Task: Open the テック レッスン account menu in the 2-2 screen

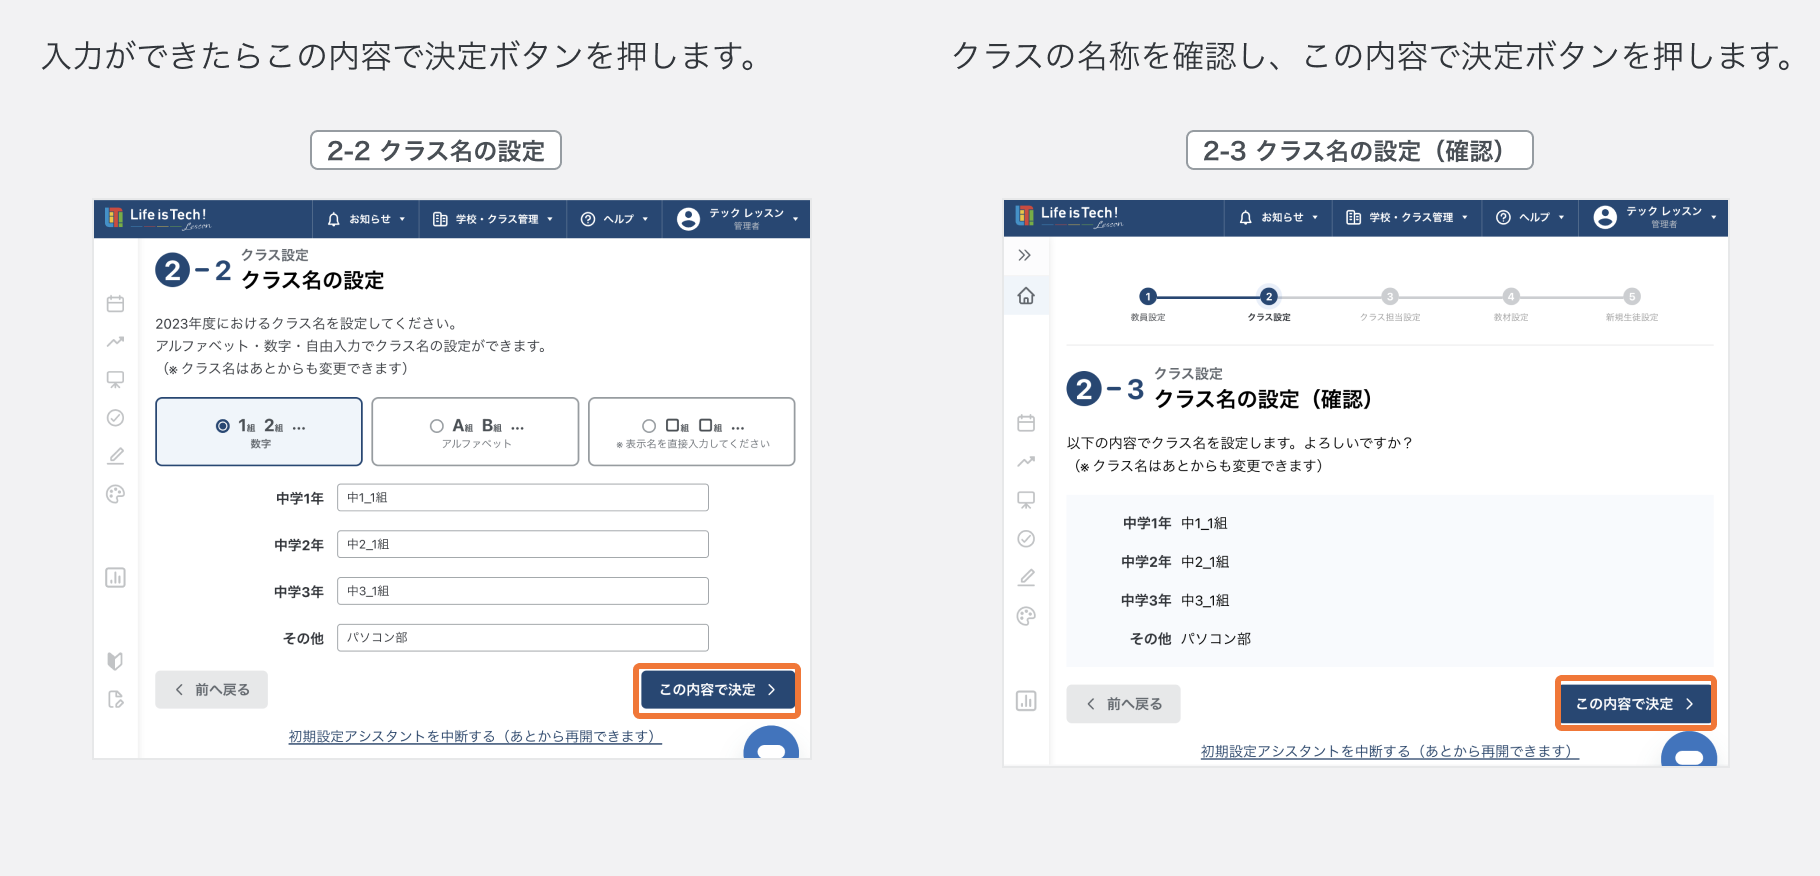Action: point(738,219)
